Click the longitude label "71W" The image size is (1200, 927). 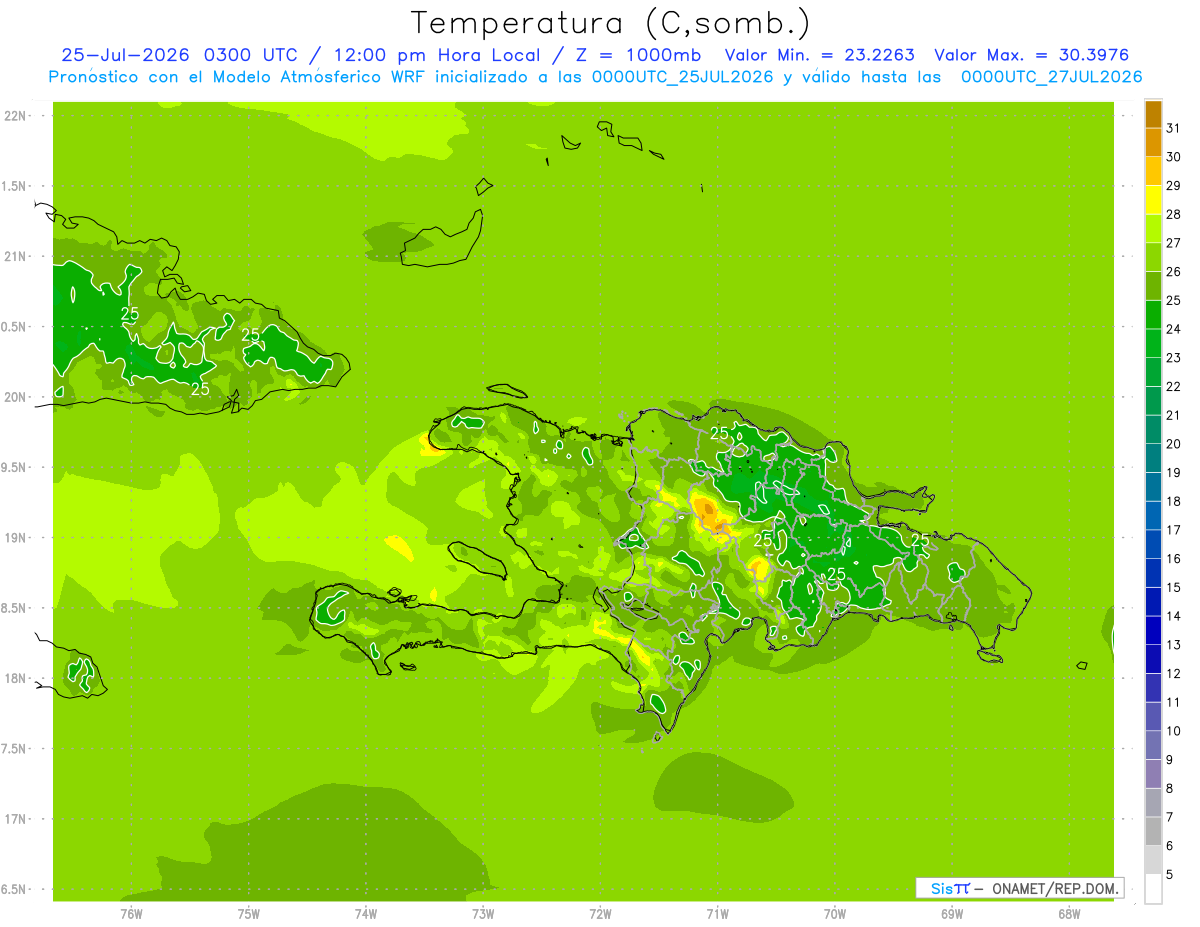point(717,913)
